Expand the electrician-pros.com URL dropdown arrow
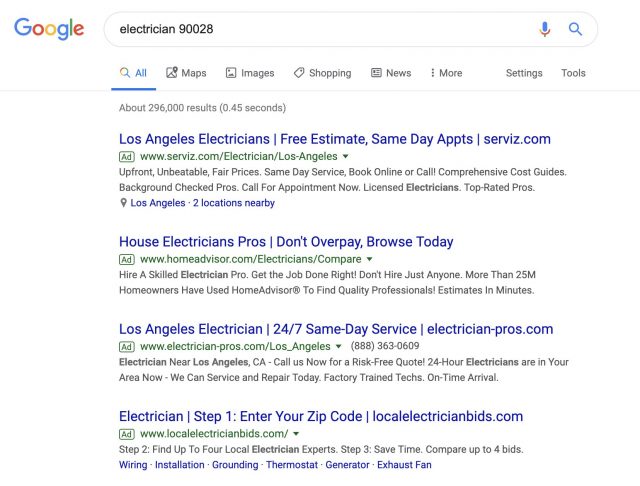The width and height of the screenshot is (640, 486). [x=339, y=347]
